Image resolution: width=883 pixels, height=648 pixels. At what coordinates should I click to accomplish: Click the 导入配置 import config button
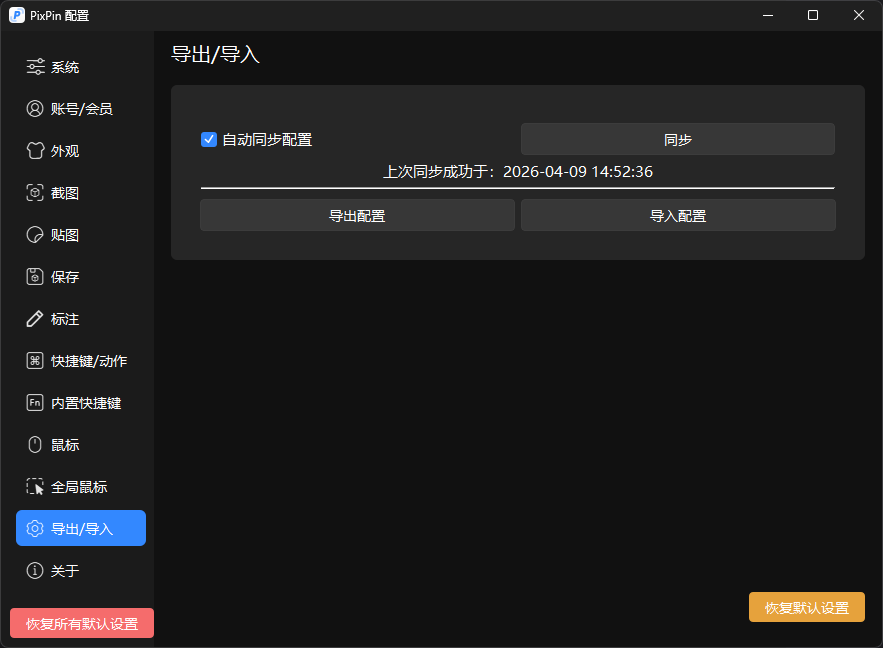[677, 214]
